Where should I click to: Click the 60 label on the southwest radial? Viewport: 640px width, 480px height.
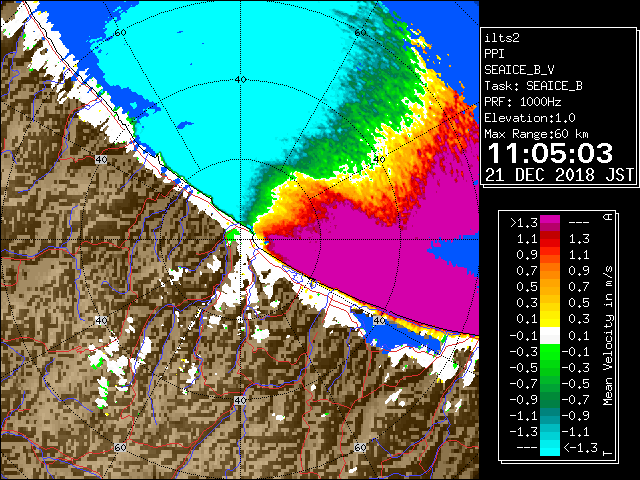click(120, 448)
